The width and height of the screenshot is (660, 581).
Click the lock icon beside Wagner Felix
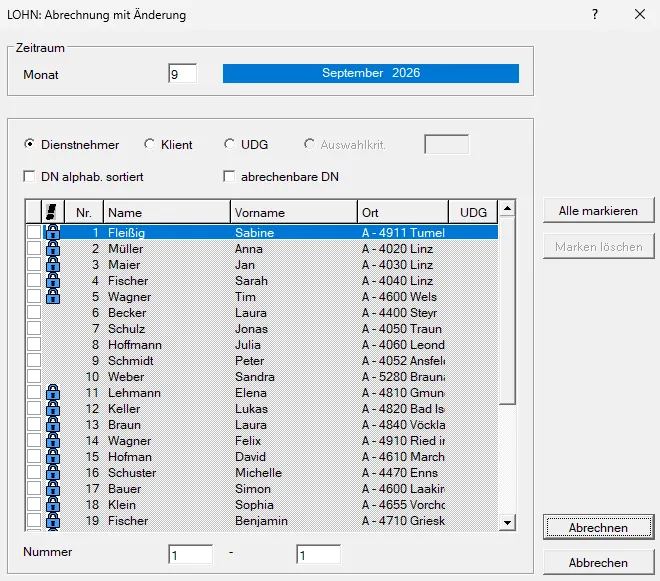[53, 440]
